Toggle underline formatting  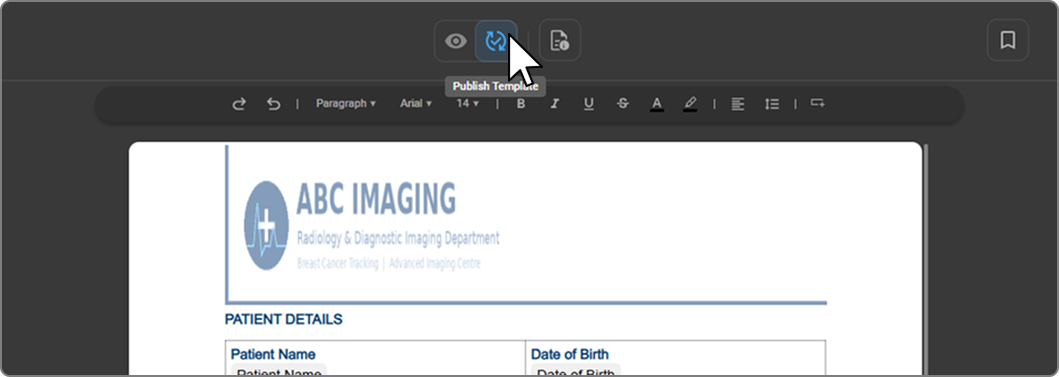588,104
